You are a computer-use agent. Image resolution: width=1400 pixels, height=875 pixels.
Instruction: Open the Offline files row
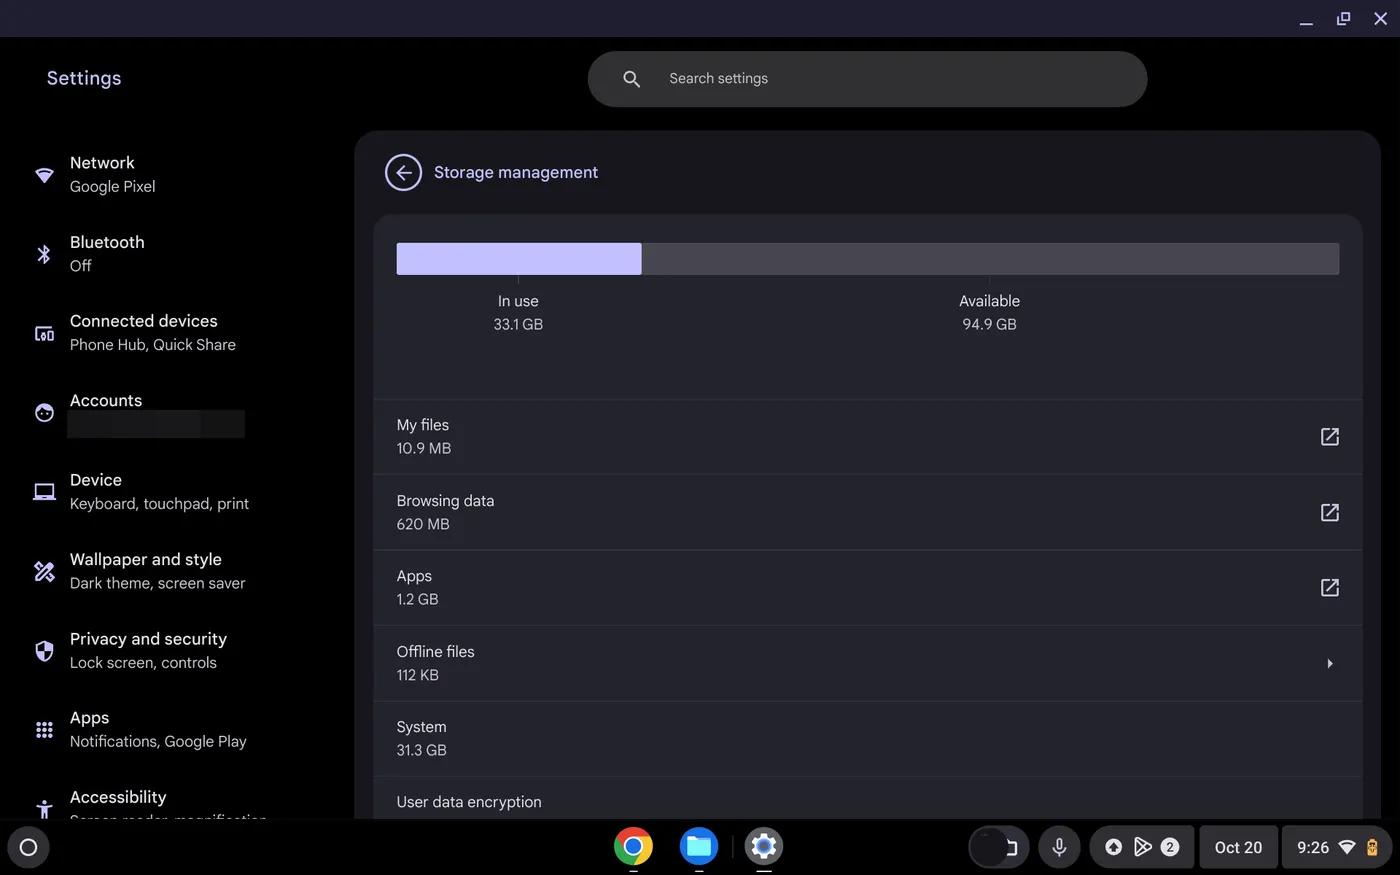tap(867, 663)
